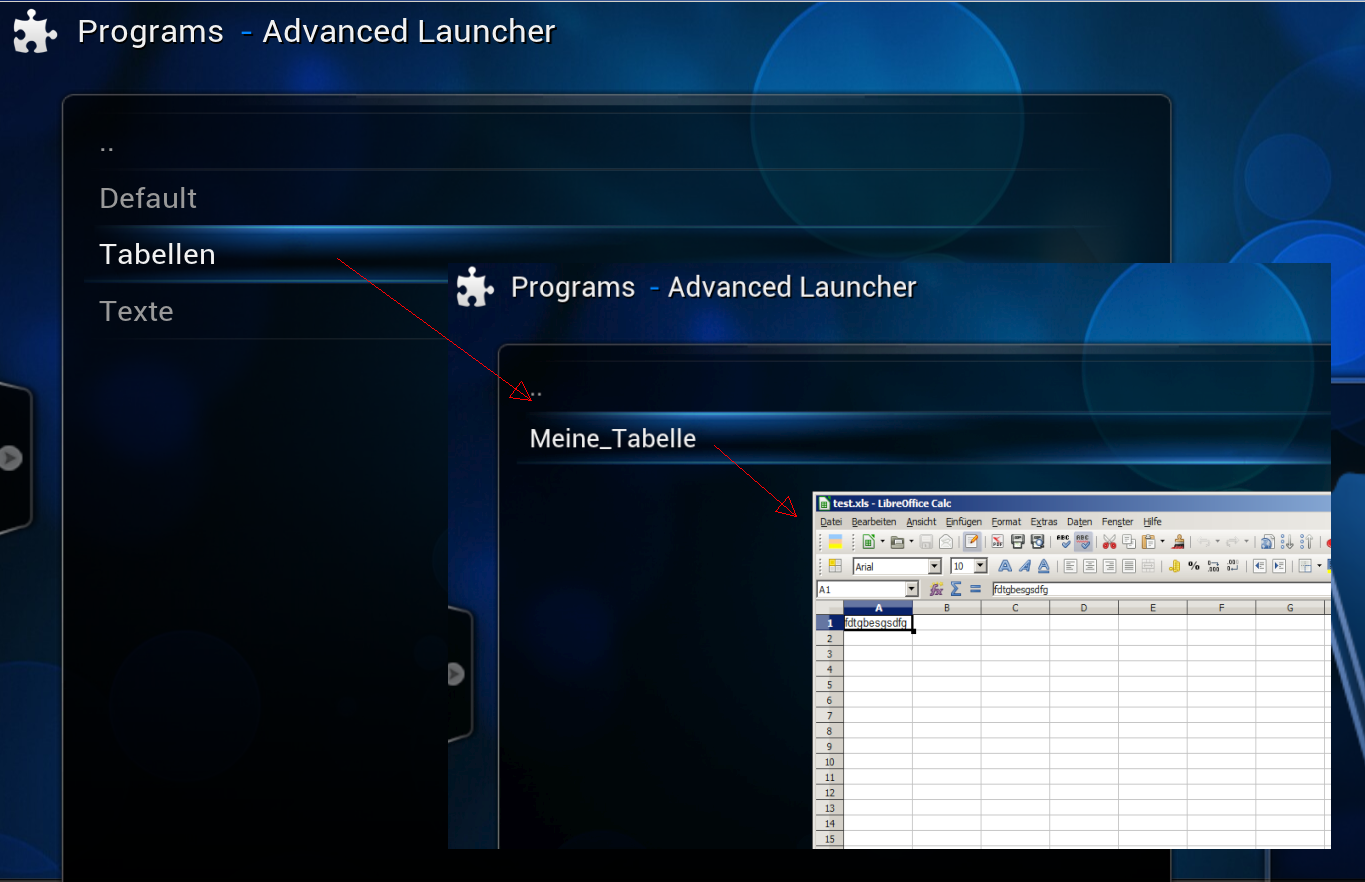Viewport: 1365px width, 882px height.
Task: Toggle Edit File mode button
Action: point(971,542)
